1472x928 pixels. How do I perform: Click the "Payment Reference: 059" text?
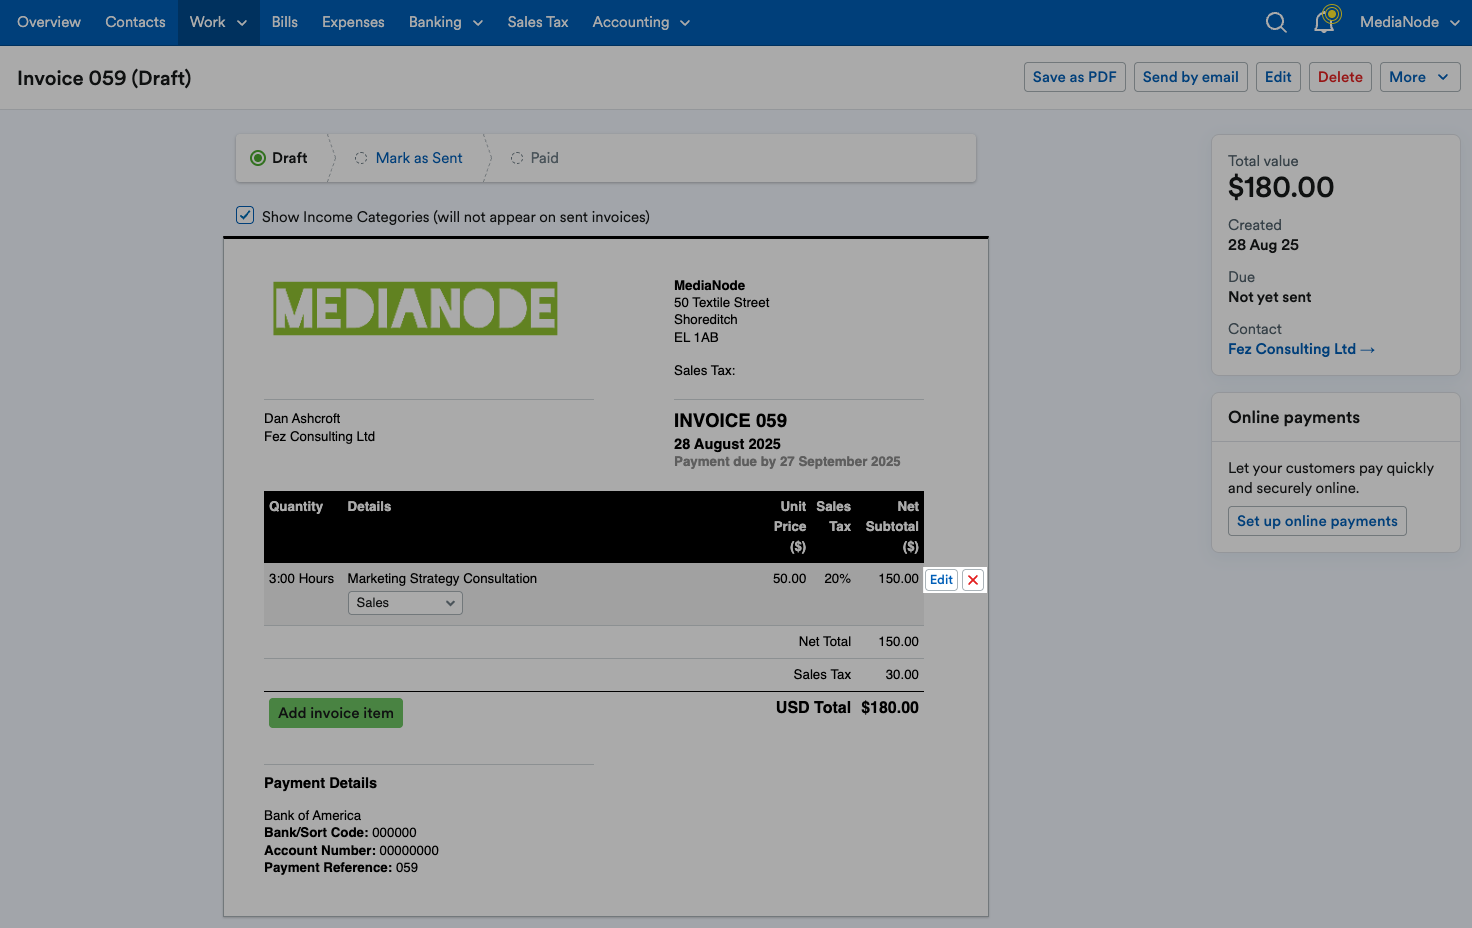point(341,867)
